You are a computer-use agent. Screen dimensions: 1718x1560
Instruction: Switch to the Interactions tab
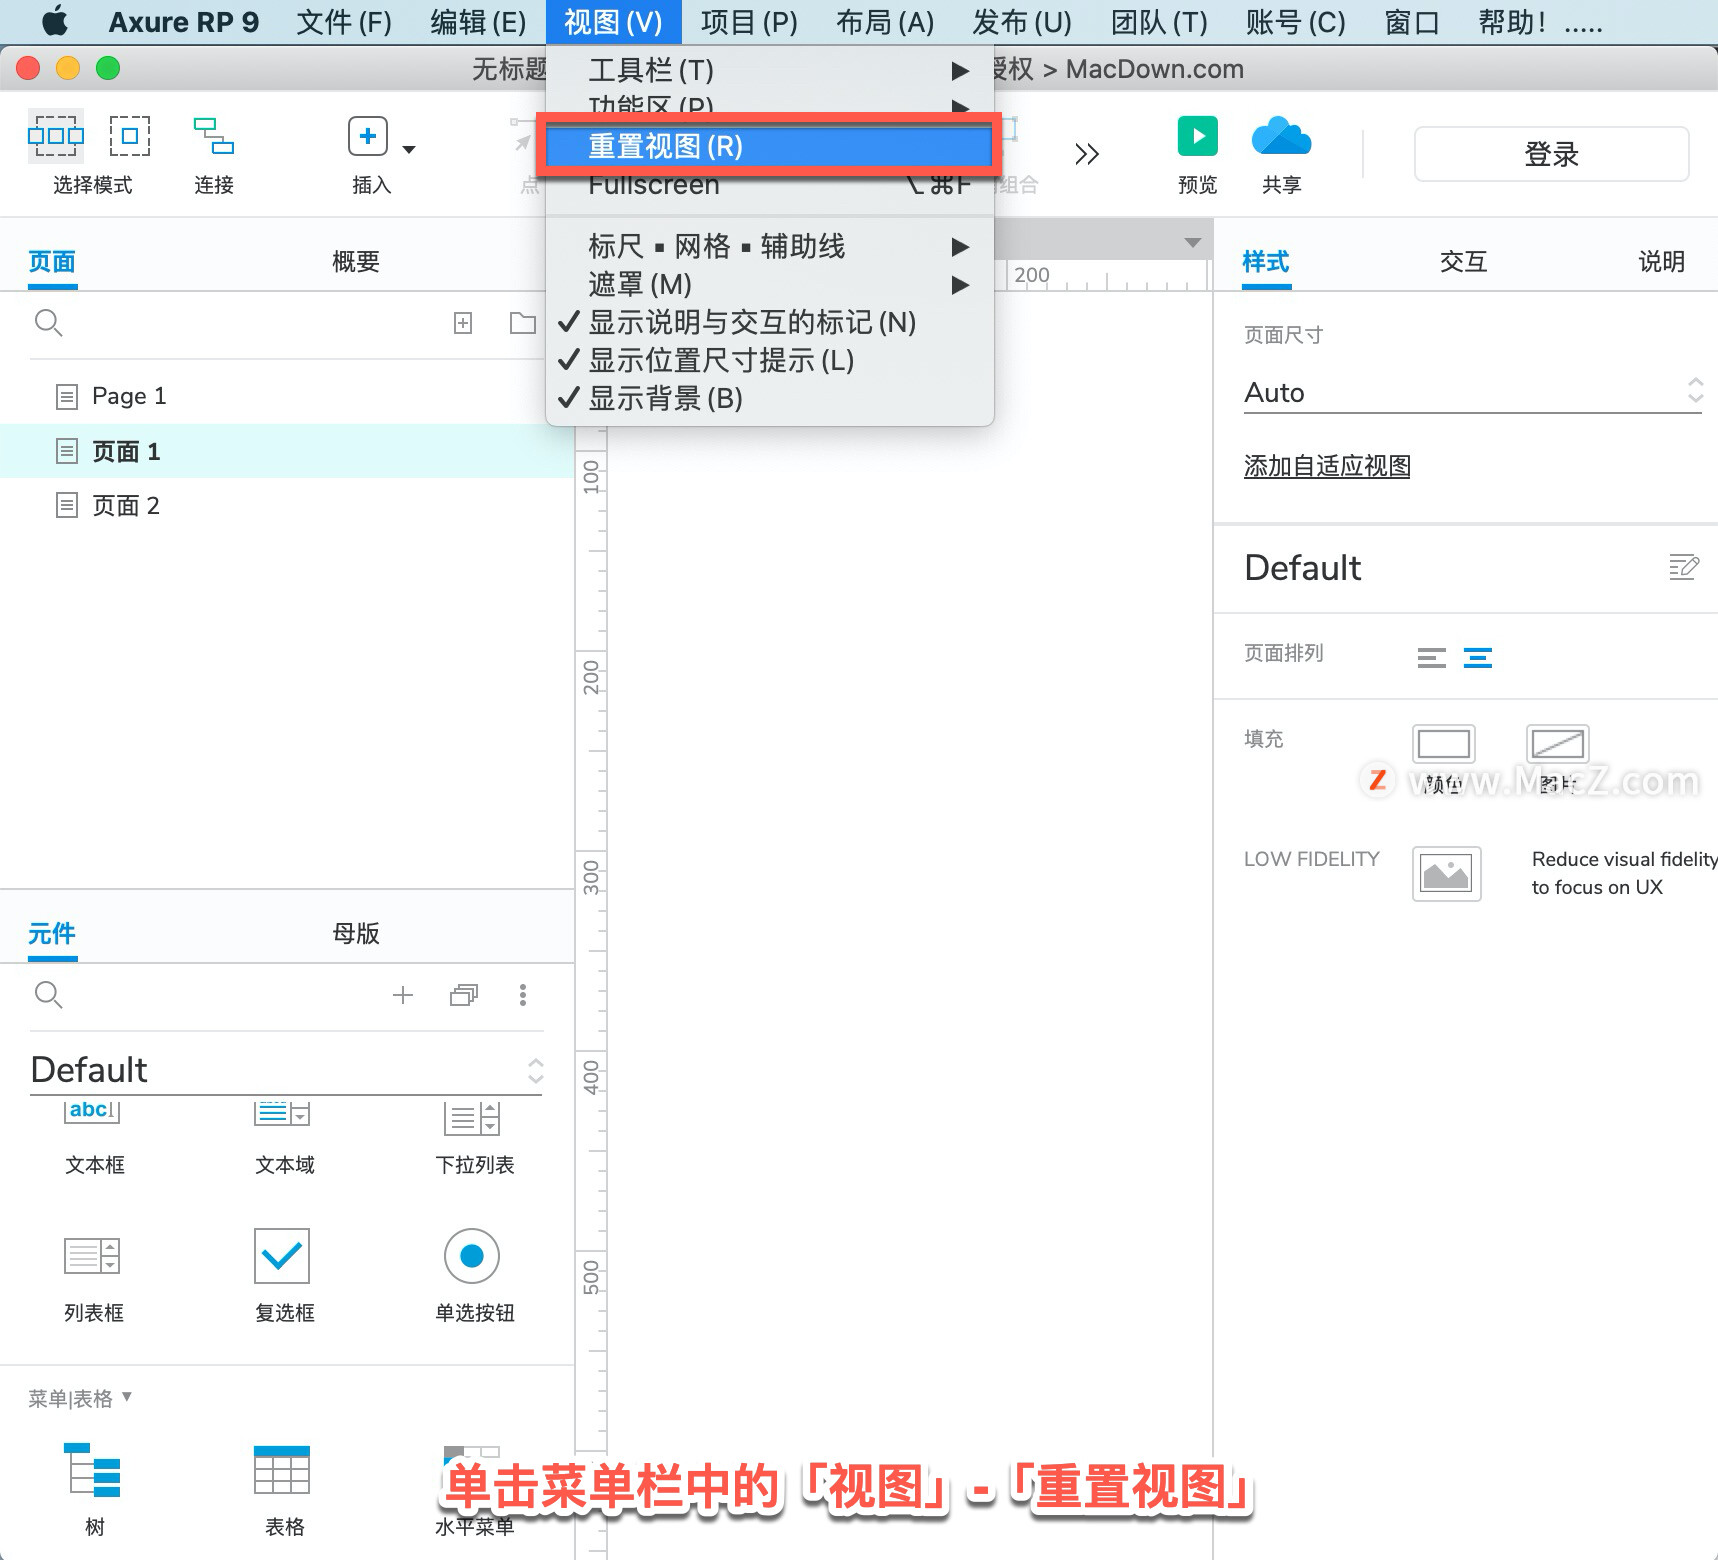1463,262
